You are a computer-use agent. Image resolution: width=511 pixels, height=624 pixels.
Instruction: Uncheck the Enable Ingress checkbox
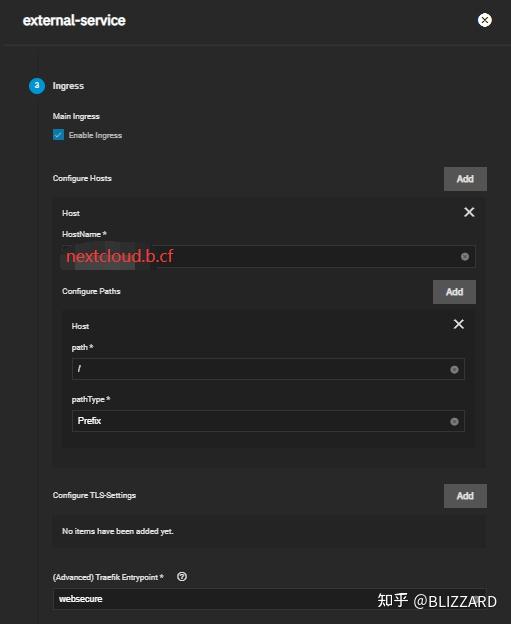[59, 135]
